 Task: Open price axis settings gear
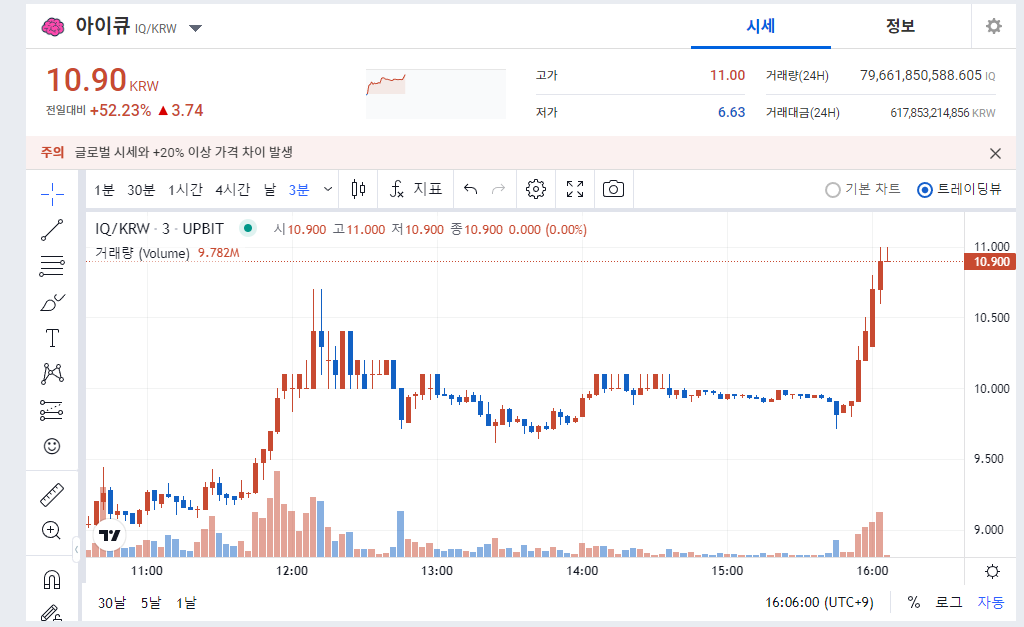tap(992, 572)
